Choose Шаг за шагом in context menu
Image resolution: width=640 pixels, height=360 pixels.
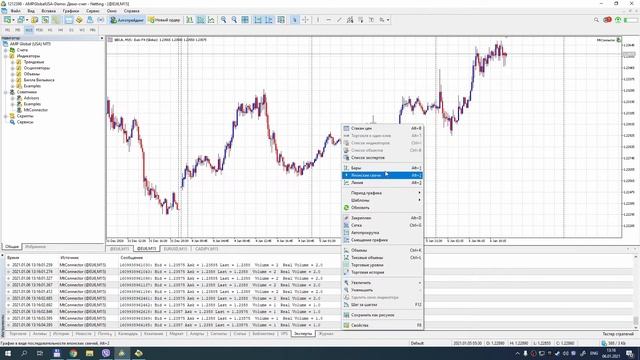point(382,304)
